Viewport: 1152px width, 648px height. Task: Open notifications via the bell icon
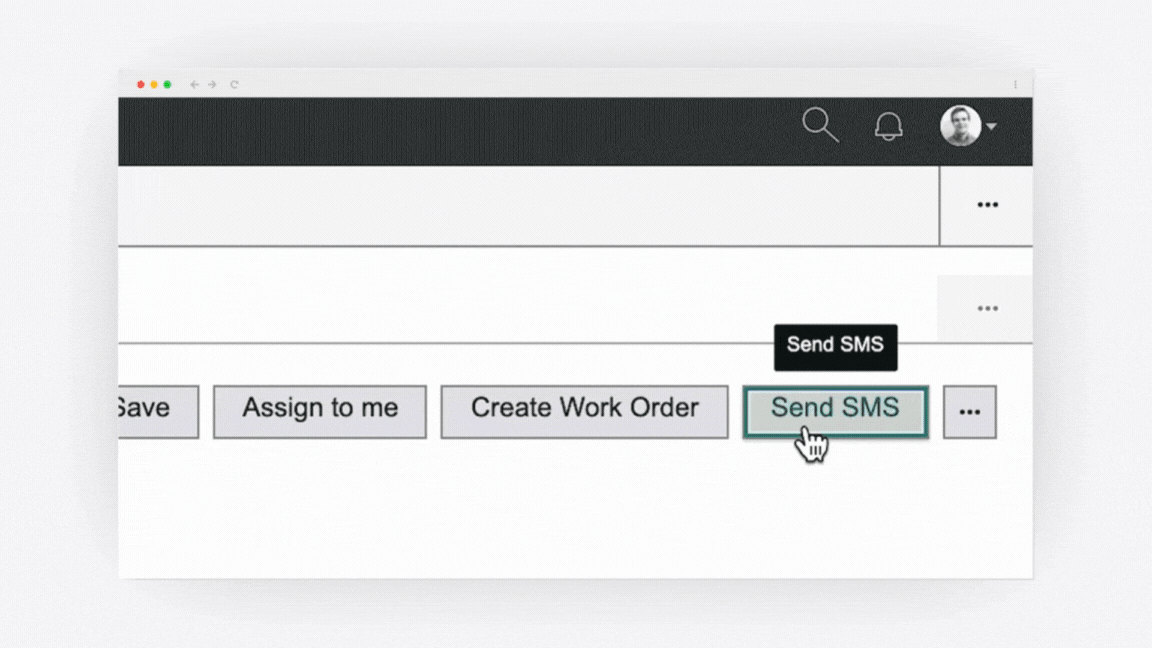(x=888, y=126)
